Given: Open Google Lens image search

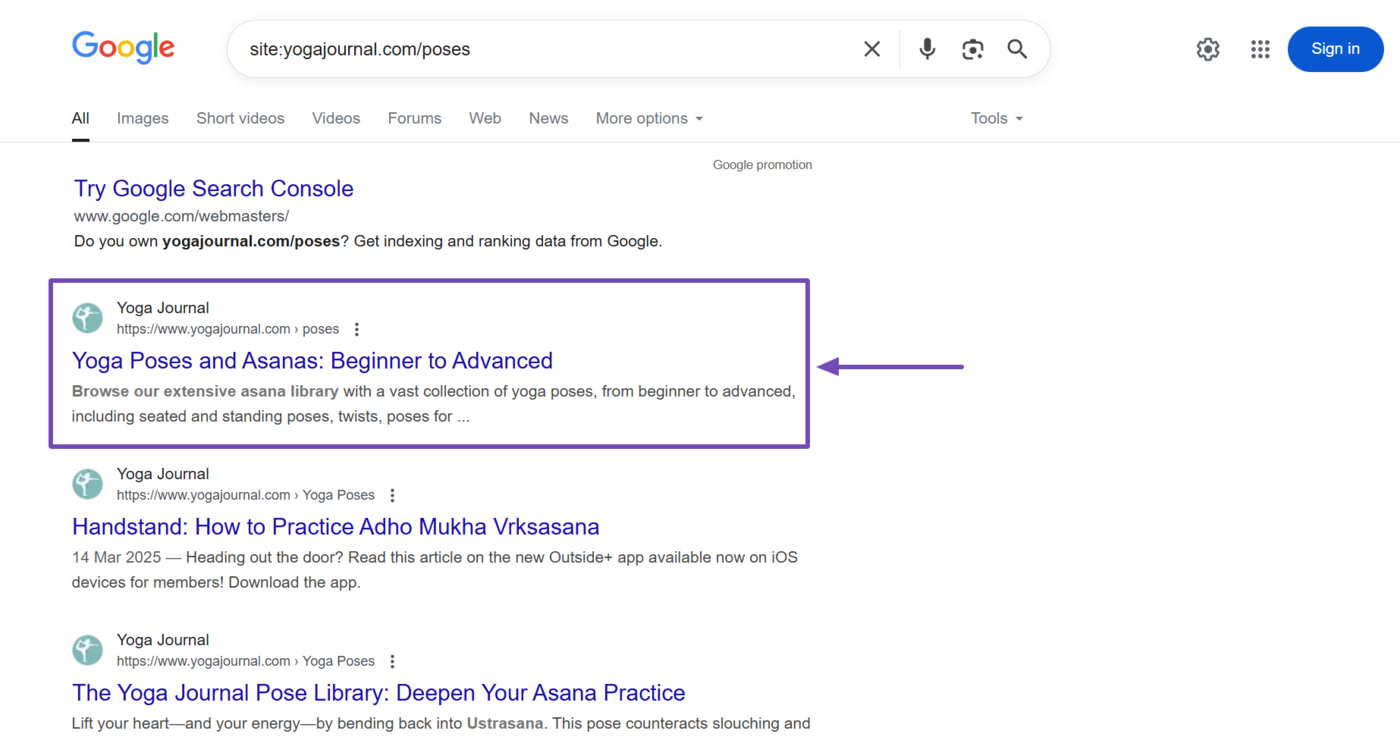Looking at the screenshot, I should [x=972, y=49].
